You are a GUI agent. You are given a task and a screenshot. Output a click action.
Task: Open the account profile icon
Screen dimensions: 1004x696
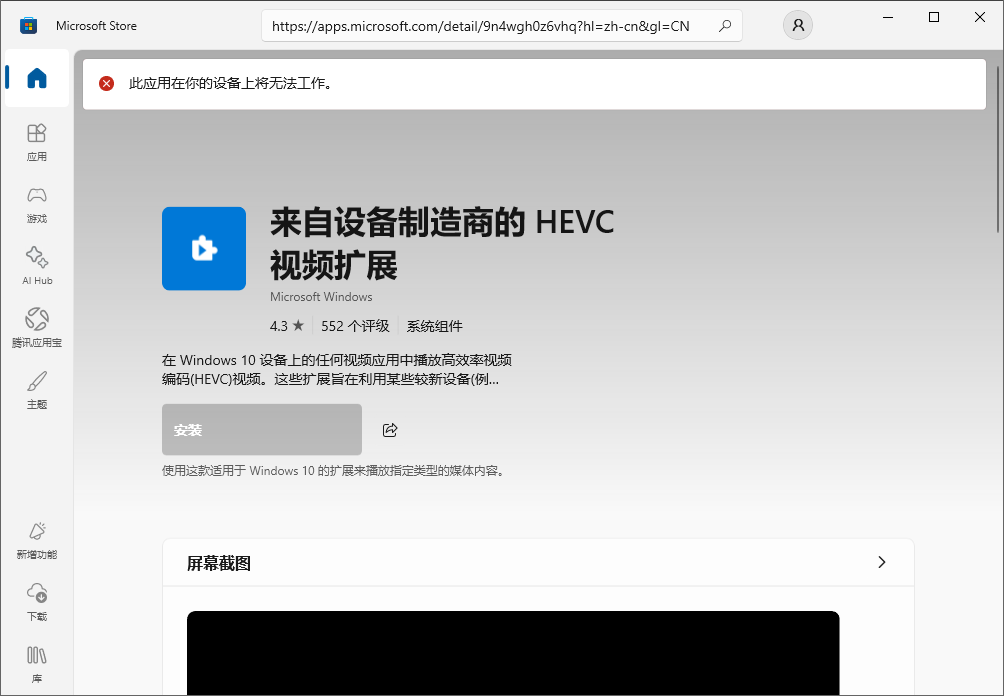tap(797, 25)
